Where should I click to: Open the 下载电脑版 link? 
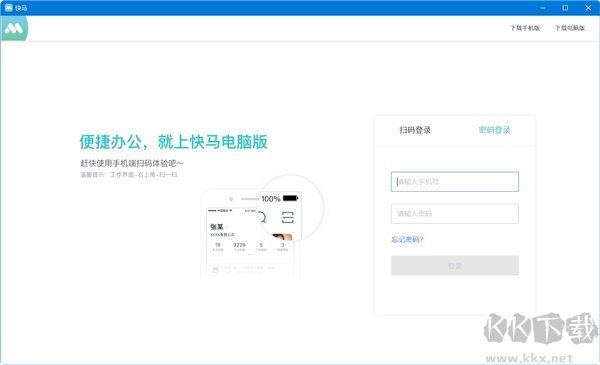(570, 28)
